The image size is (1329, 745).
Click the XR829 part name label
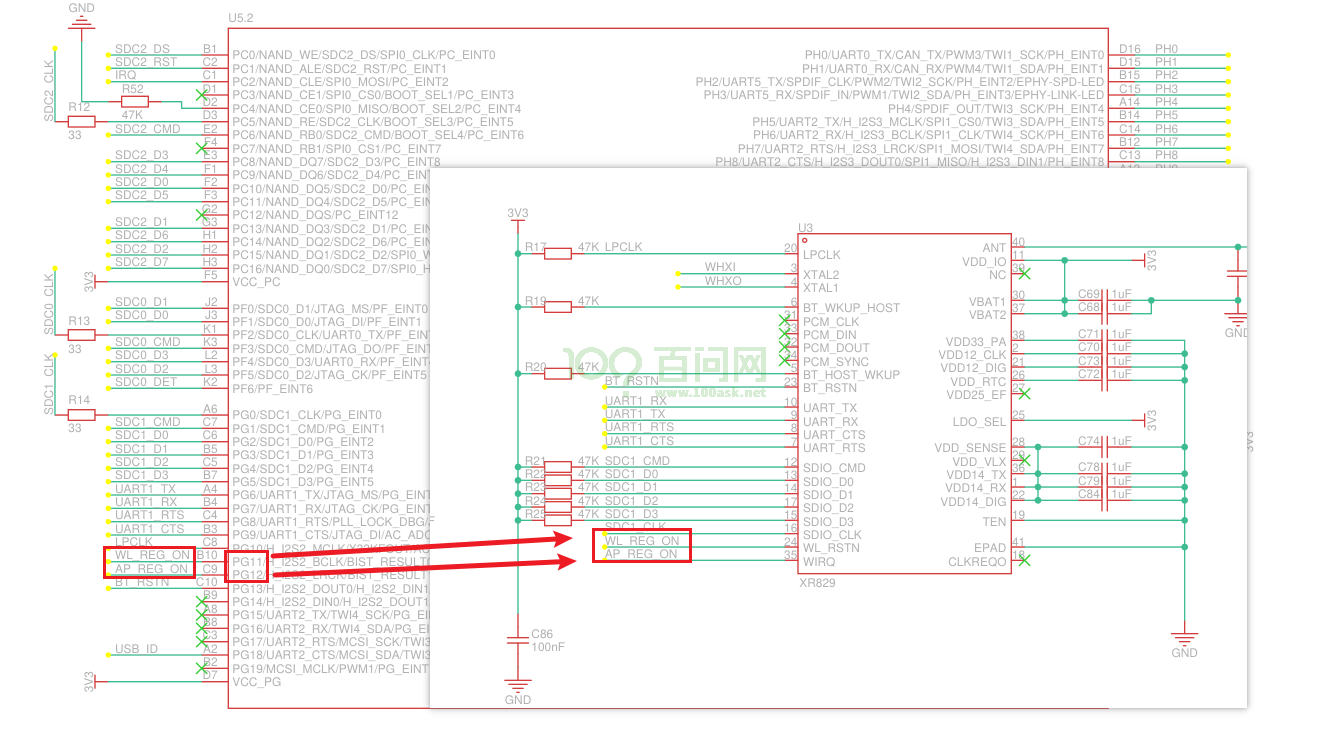[818, 582]
